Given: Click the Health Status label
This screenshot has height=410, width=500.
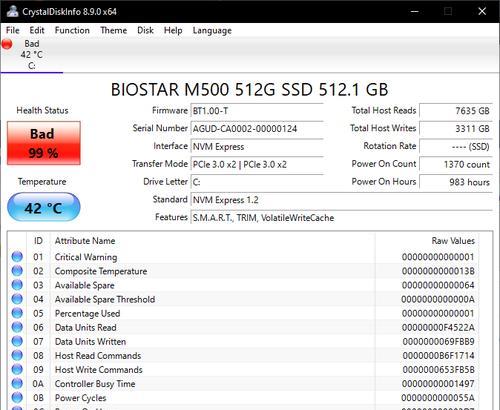Looking at the screenshot, I should (42, 110).
